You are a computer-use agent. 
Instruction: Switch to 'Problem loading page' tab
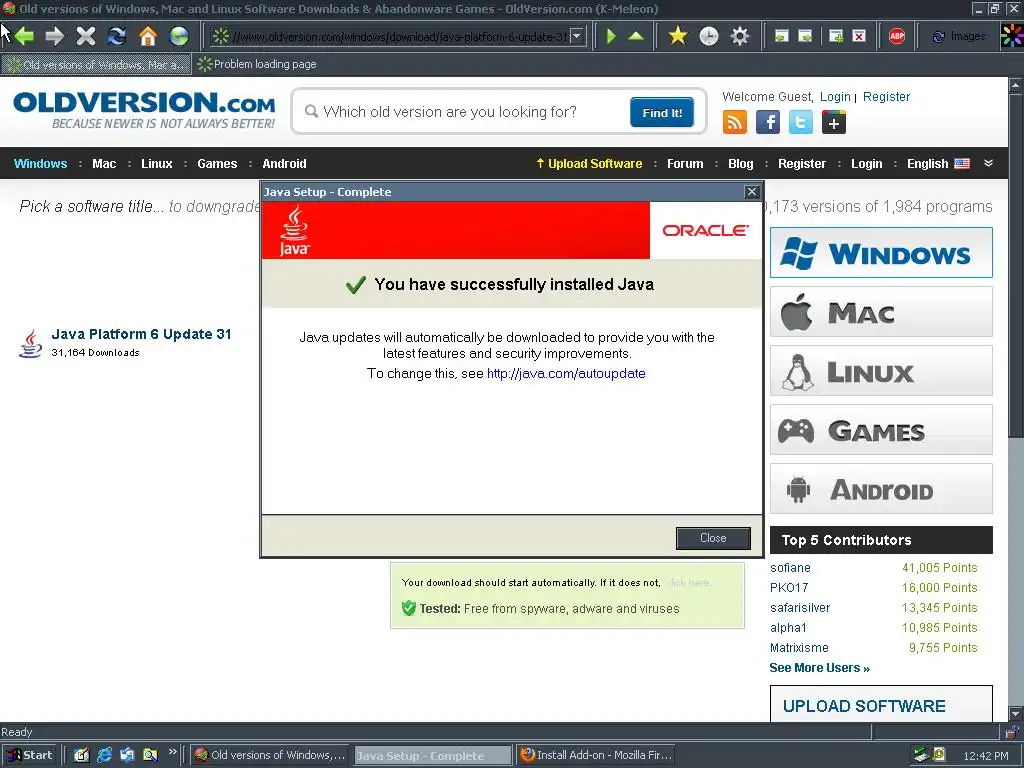pyautogui.click(x=257, y=64)
